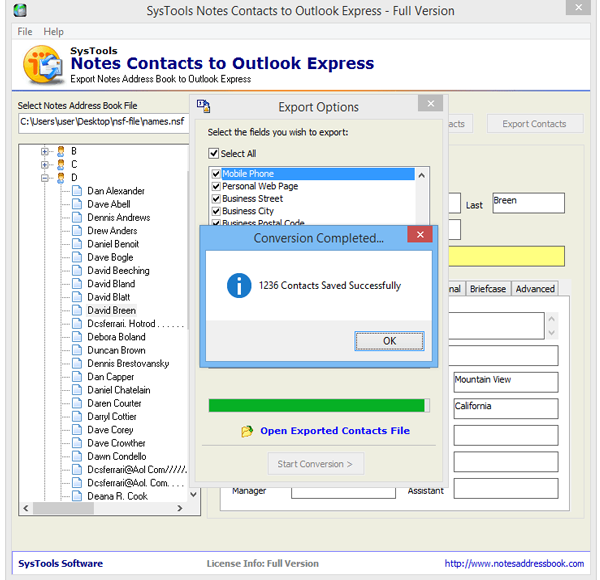Uncheck the Business City field
Image resolution: width=600 pixels, height=580 pixels.
point(216,211)
